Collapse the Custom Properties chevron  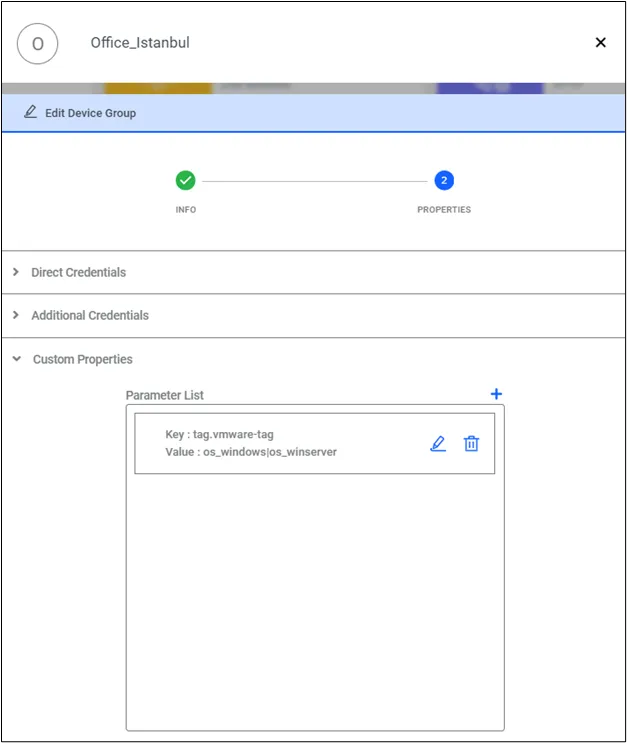[x=17, y=359]
